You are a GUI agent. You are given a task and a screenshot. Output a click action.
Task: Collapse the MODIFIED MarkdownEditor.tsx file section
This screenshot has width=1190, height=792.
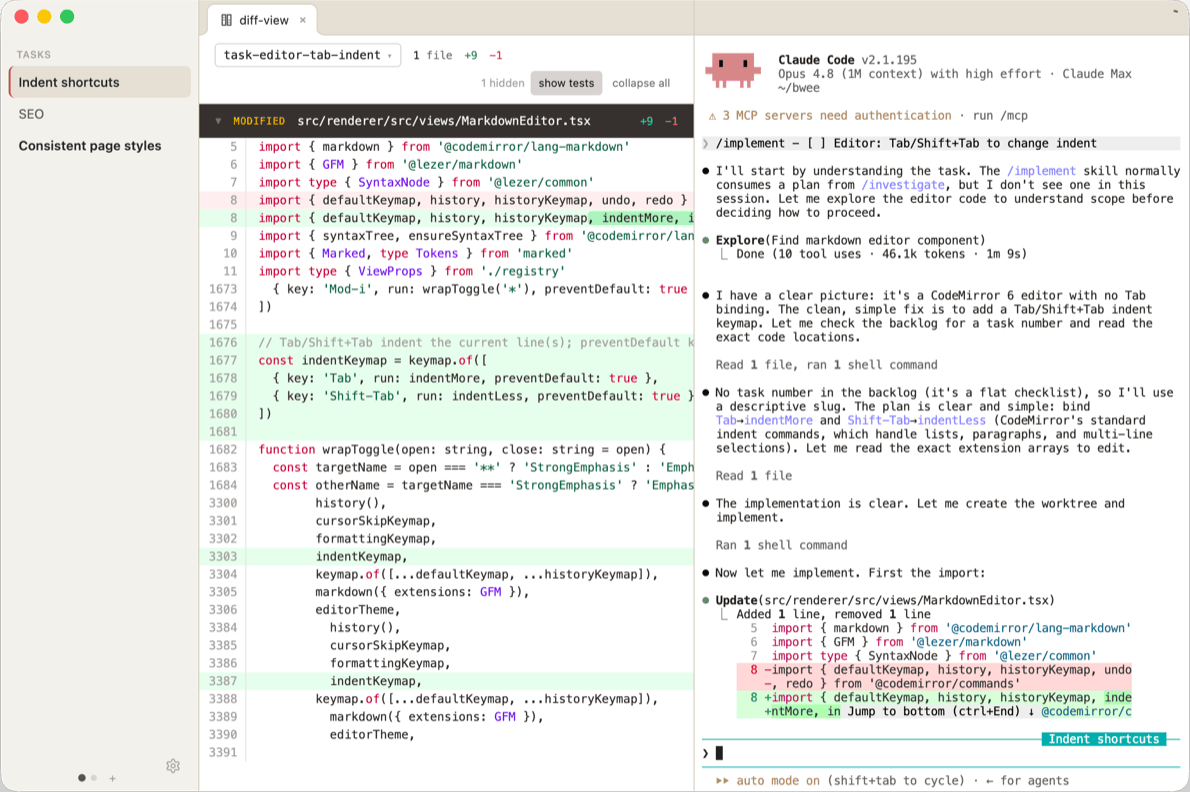(x=218, y=121)
